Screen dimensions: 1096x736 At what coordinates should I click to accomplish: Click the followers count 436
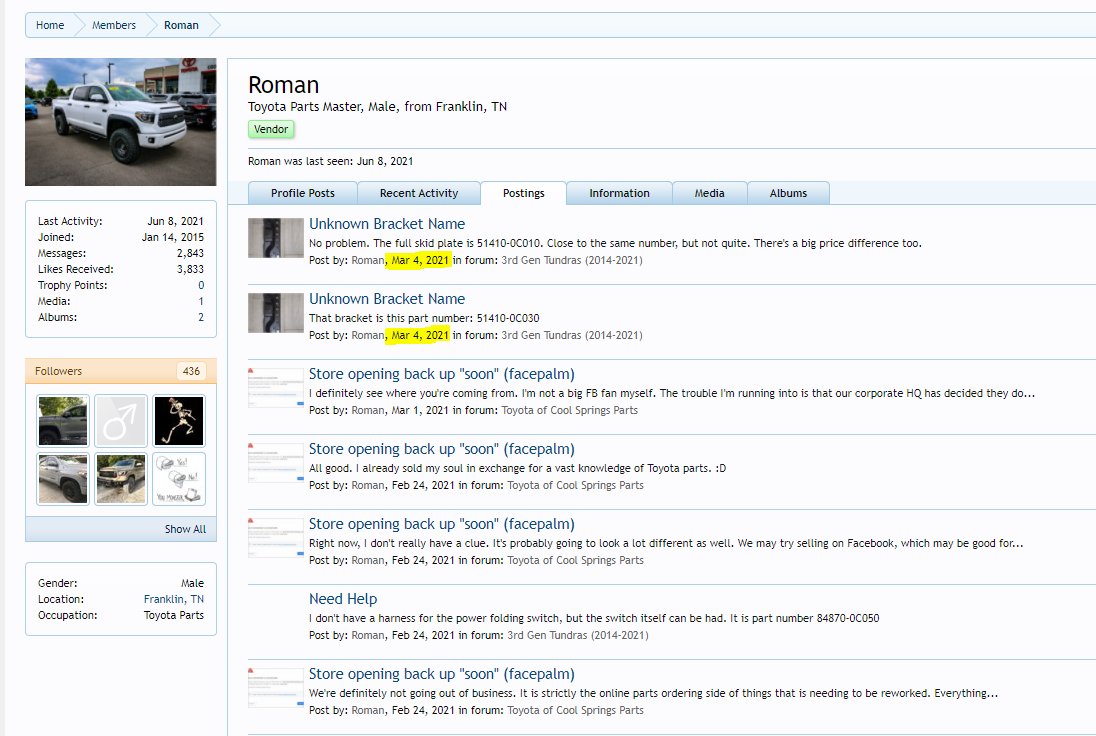(192, 371)
